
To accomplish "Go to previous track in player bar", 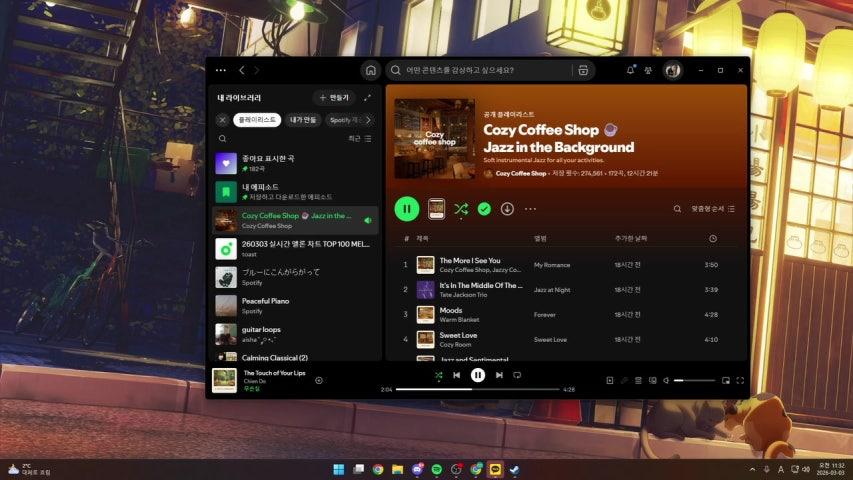I will [457, 375].
